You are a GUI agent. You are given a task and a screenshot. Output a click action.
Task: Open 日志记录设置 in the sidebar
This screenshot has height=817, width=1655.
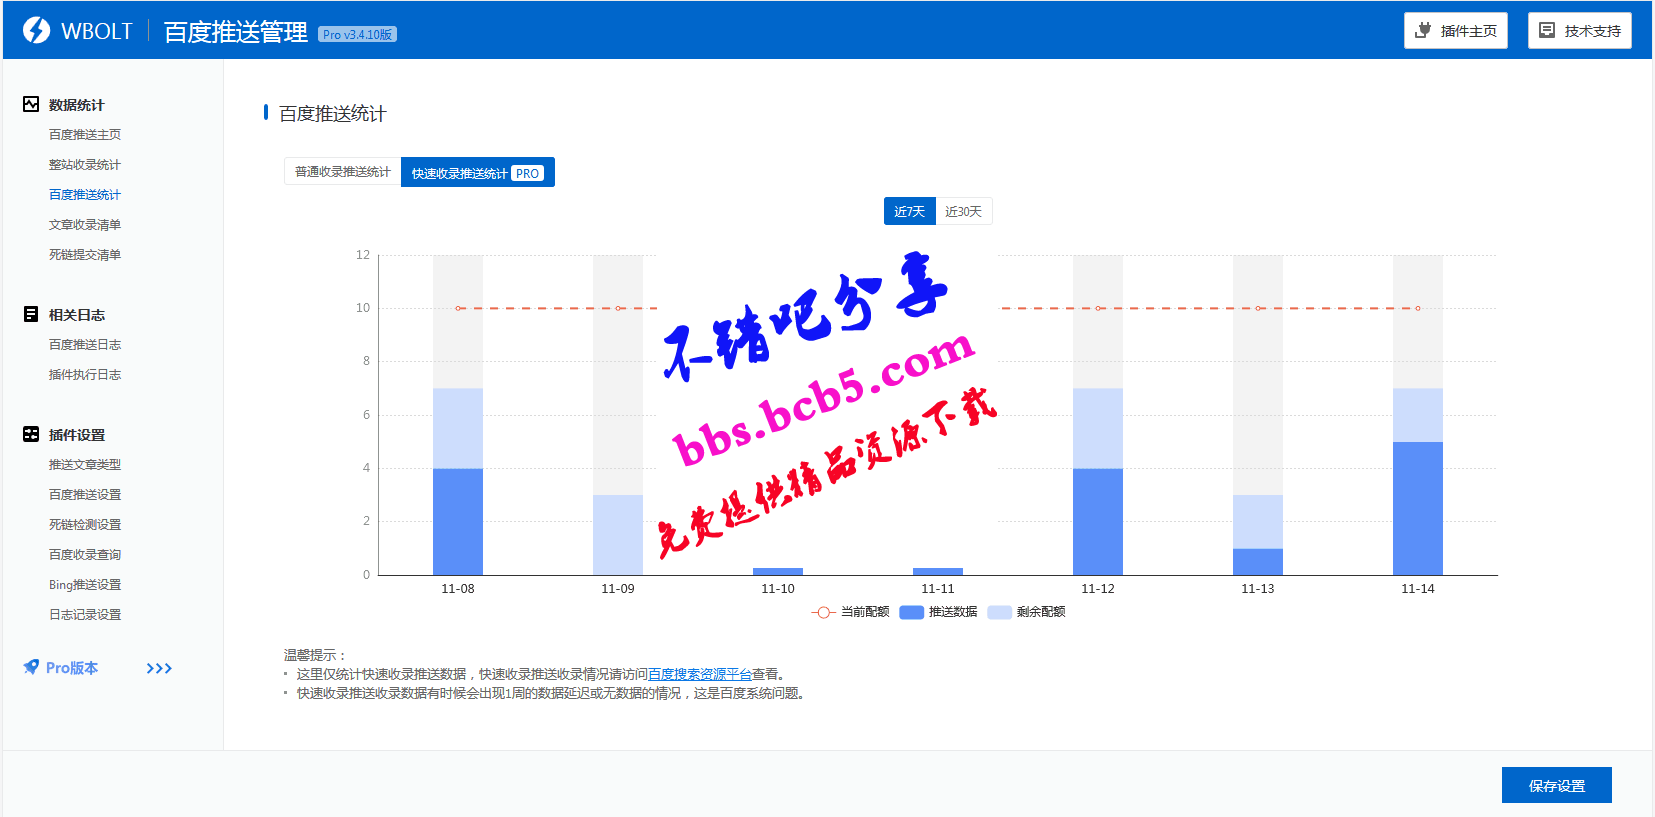(x=85, y=614)
